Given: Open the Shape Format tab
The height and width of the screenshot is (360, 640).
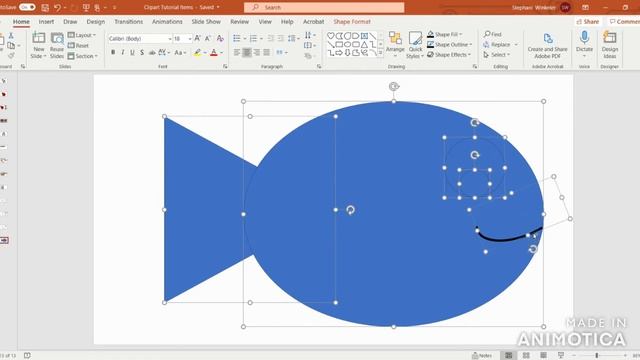Looking at the screenshot, I should click(x=352, y=22).
